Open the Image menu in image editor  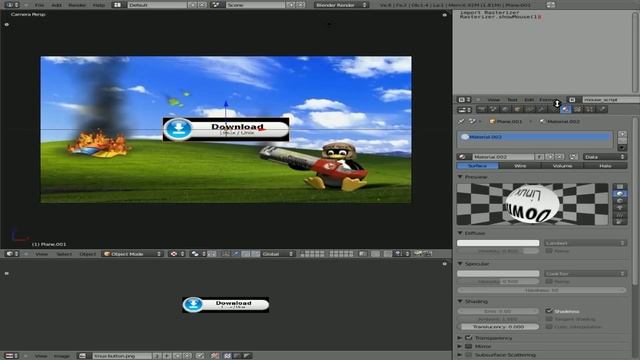point(62,356)
